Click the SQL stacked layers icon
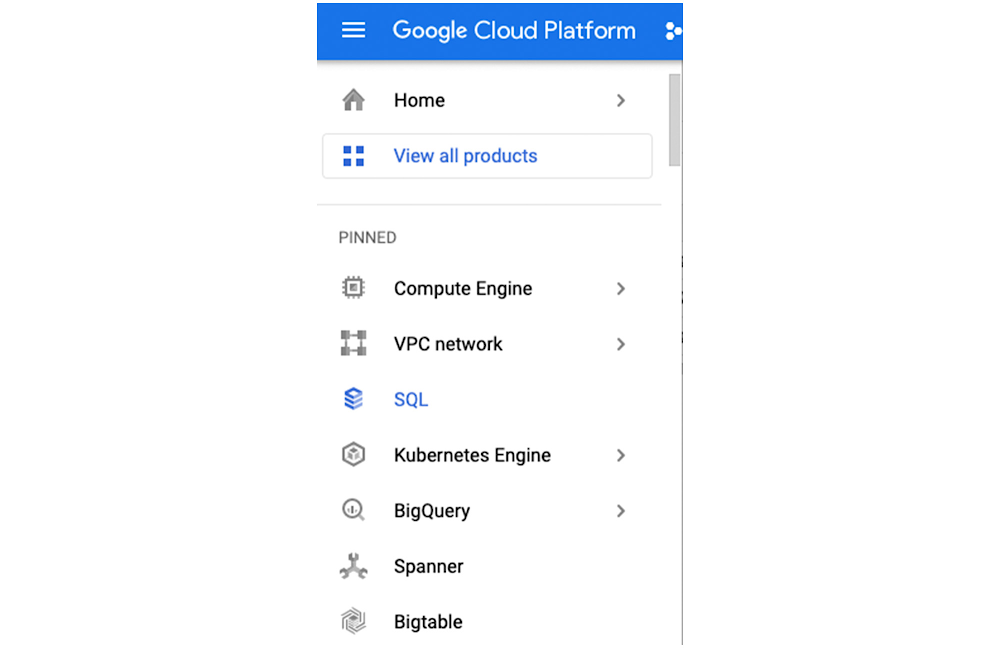This screenshot has height=648, width=1000. tap(353, 399)
